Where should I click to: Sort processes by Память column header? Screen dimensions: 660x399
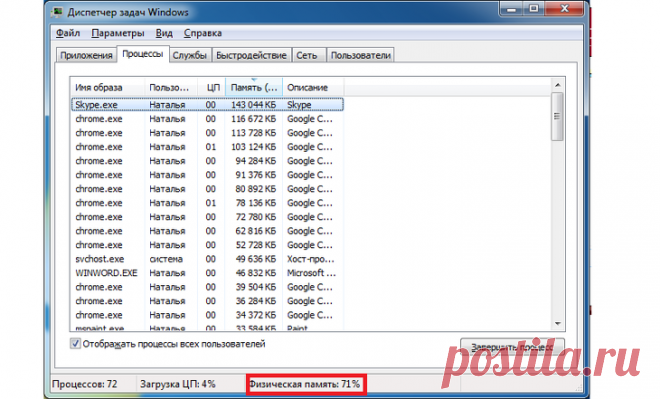click(254, 88)
